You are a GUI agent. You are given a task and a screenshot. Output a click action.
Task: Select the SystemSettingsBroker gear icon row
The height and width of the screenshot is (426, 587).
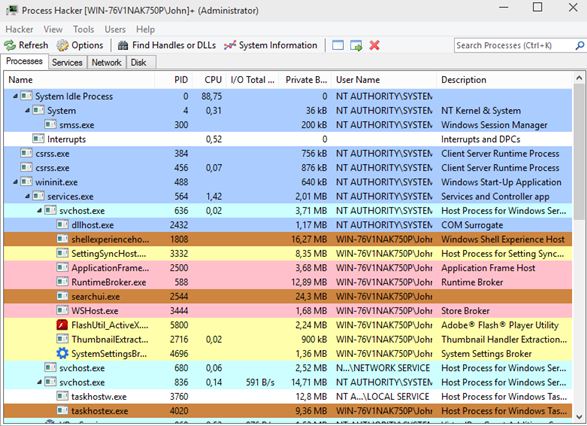click(288, 354)
